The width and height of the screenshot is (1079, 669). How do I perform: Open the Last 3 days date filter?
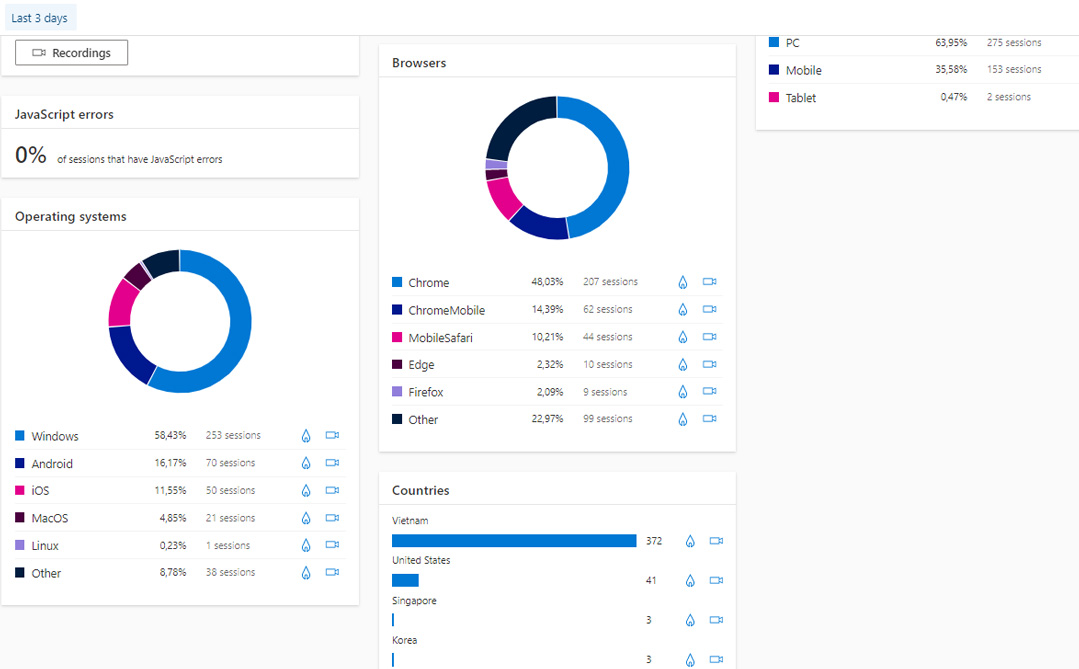point(40,18)
